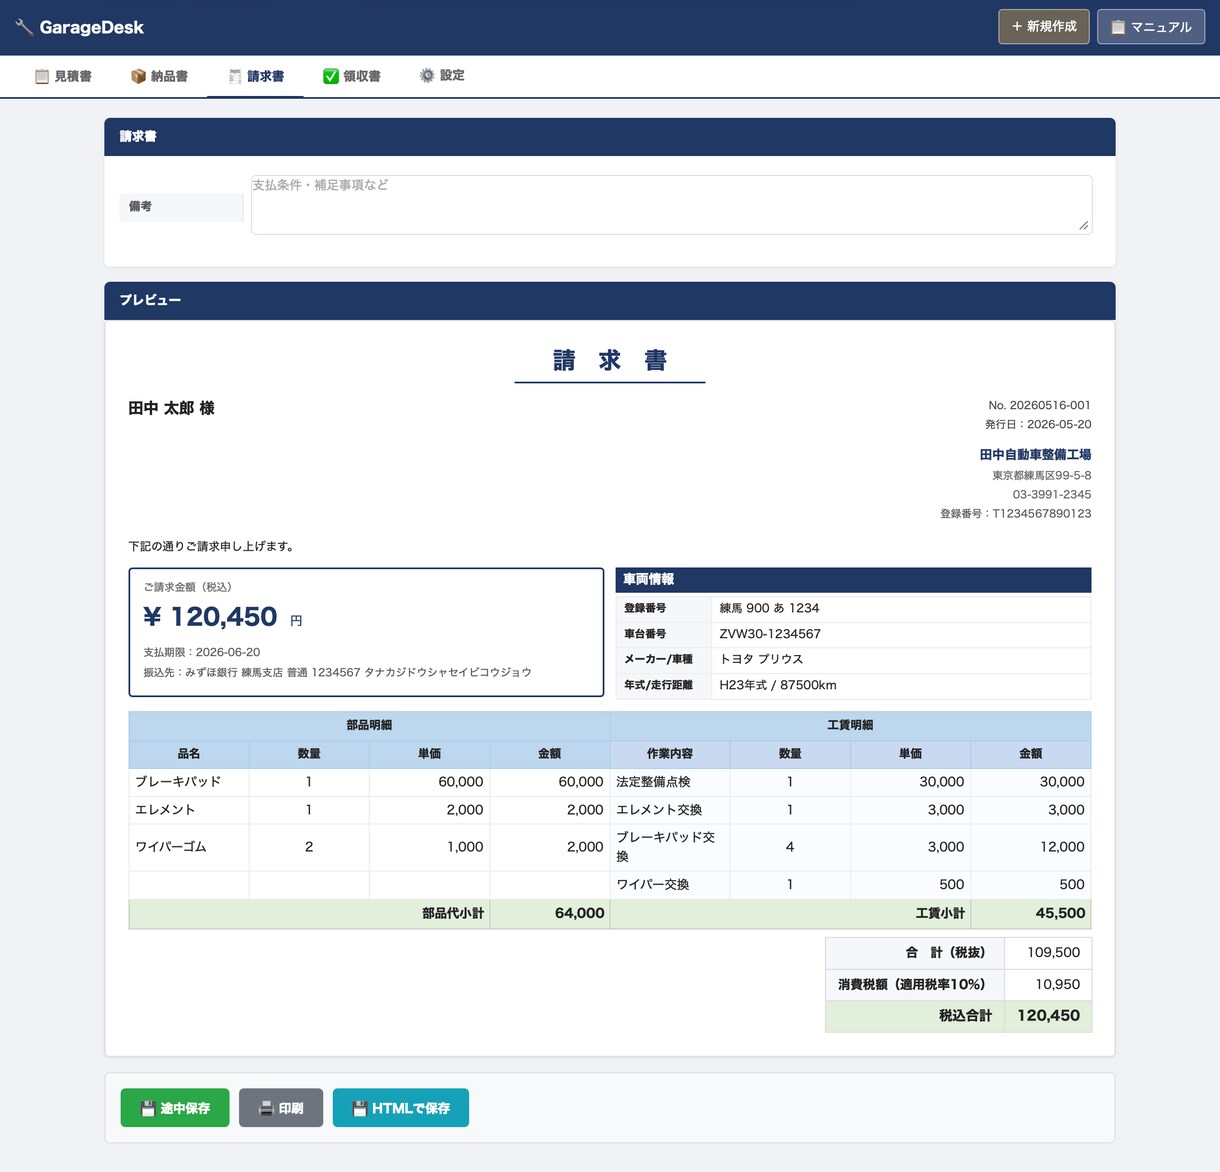
Task: Open the マニュアル button
Action: [1151, 27]
